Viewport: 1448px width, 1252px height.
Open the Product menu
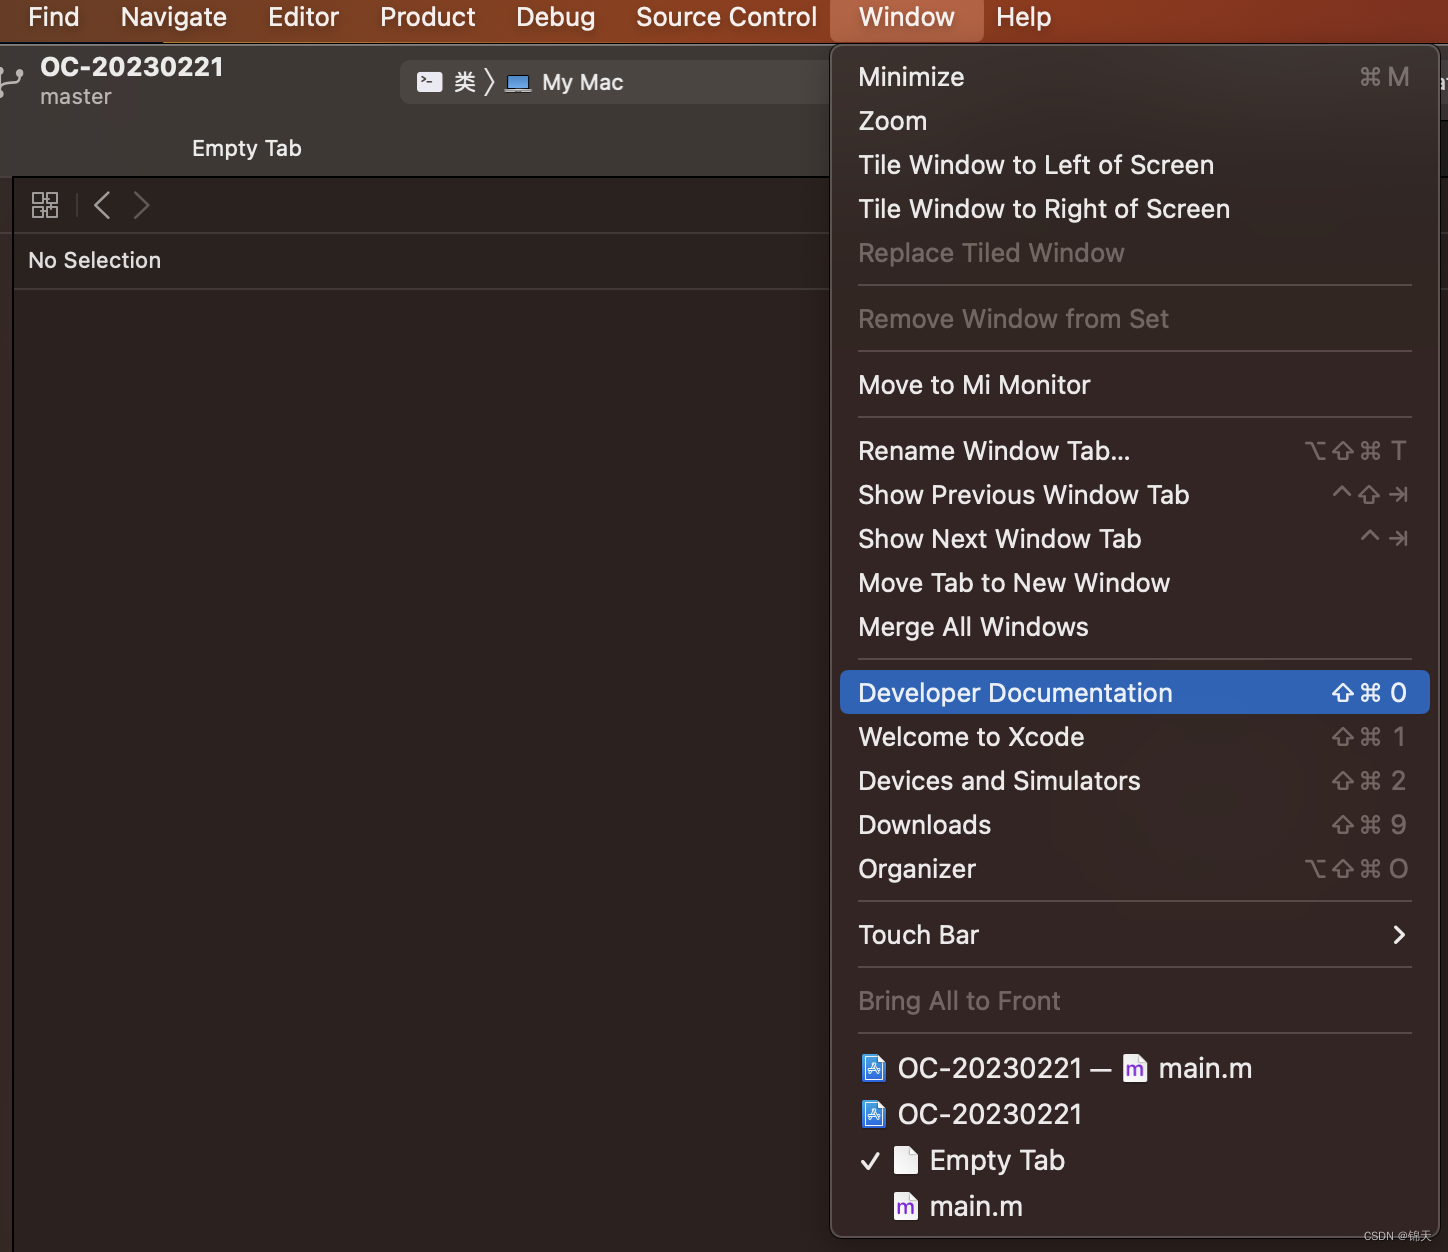point(428,17)
